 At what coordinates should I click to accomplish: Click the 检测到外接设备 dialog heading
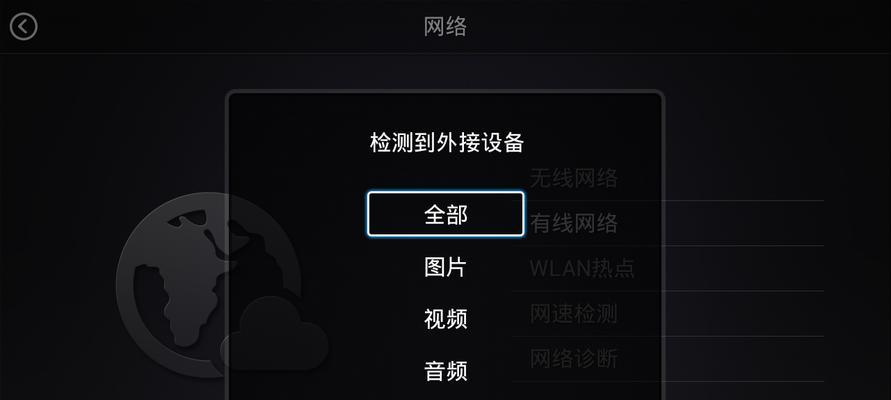[447, 143]
